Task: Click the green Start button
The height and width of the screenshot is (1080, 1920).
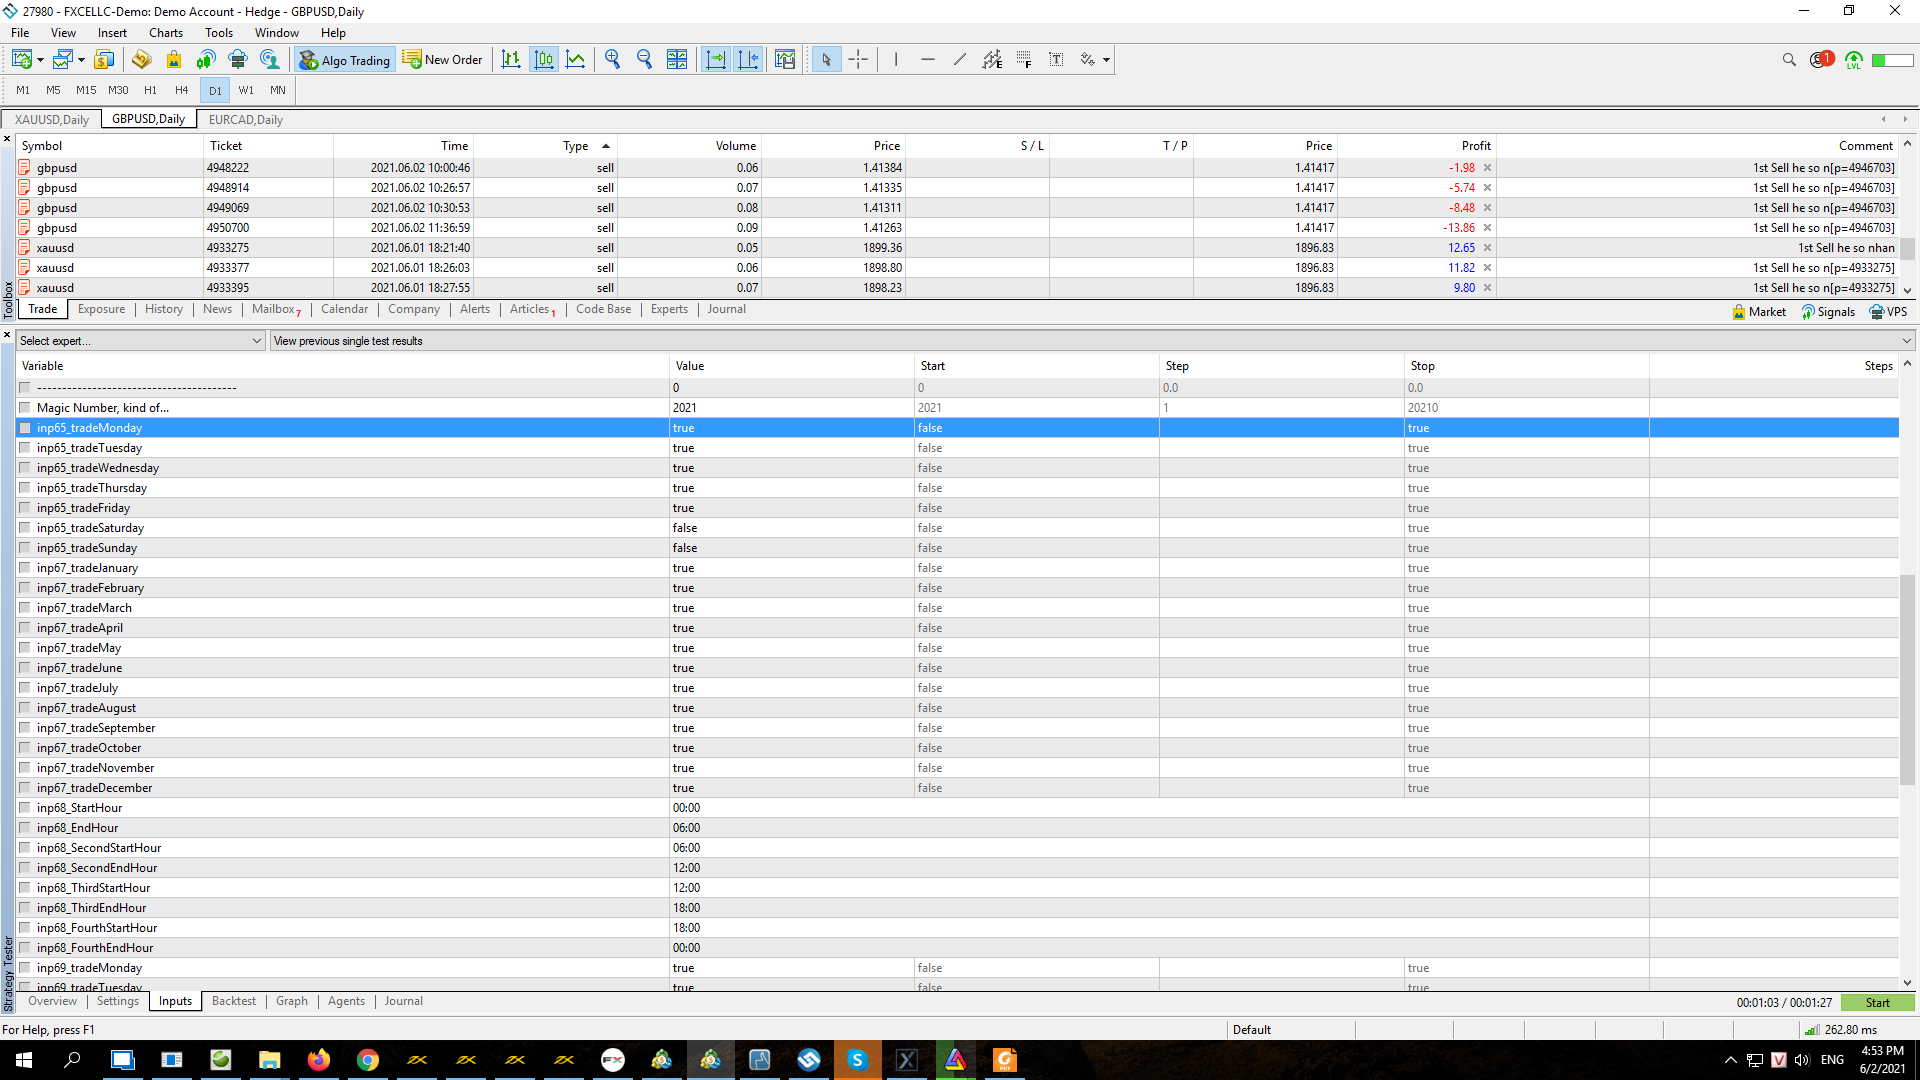Action: pyautogui.click(x=1877, y=1003)
